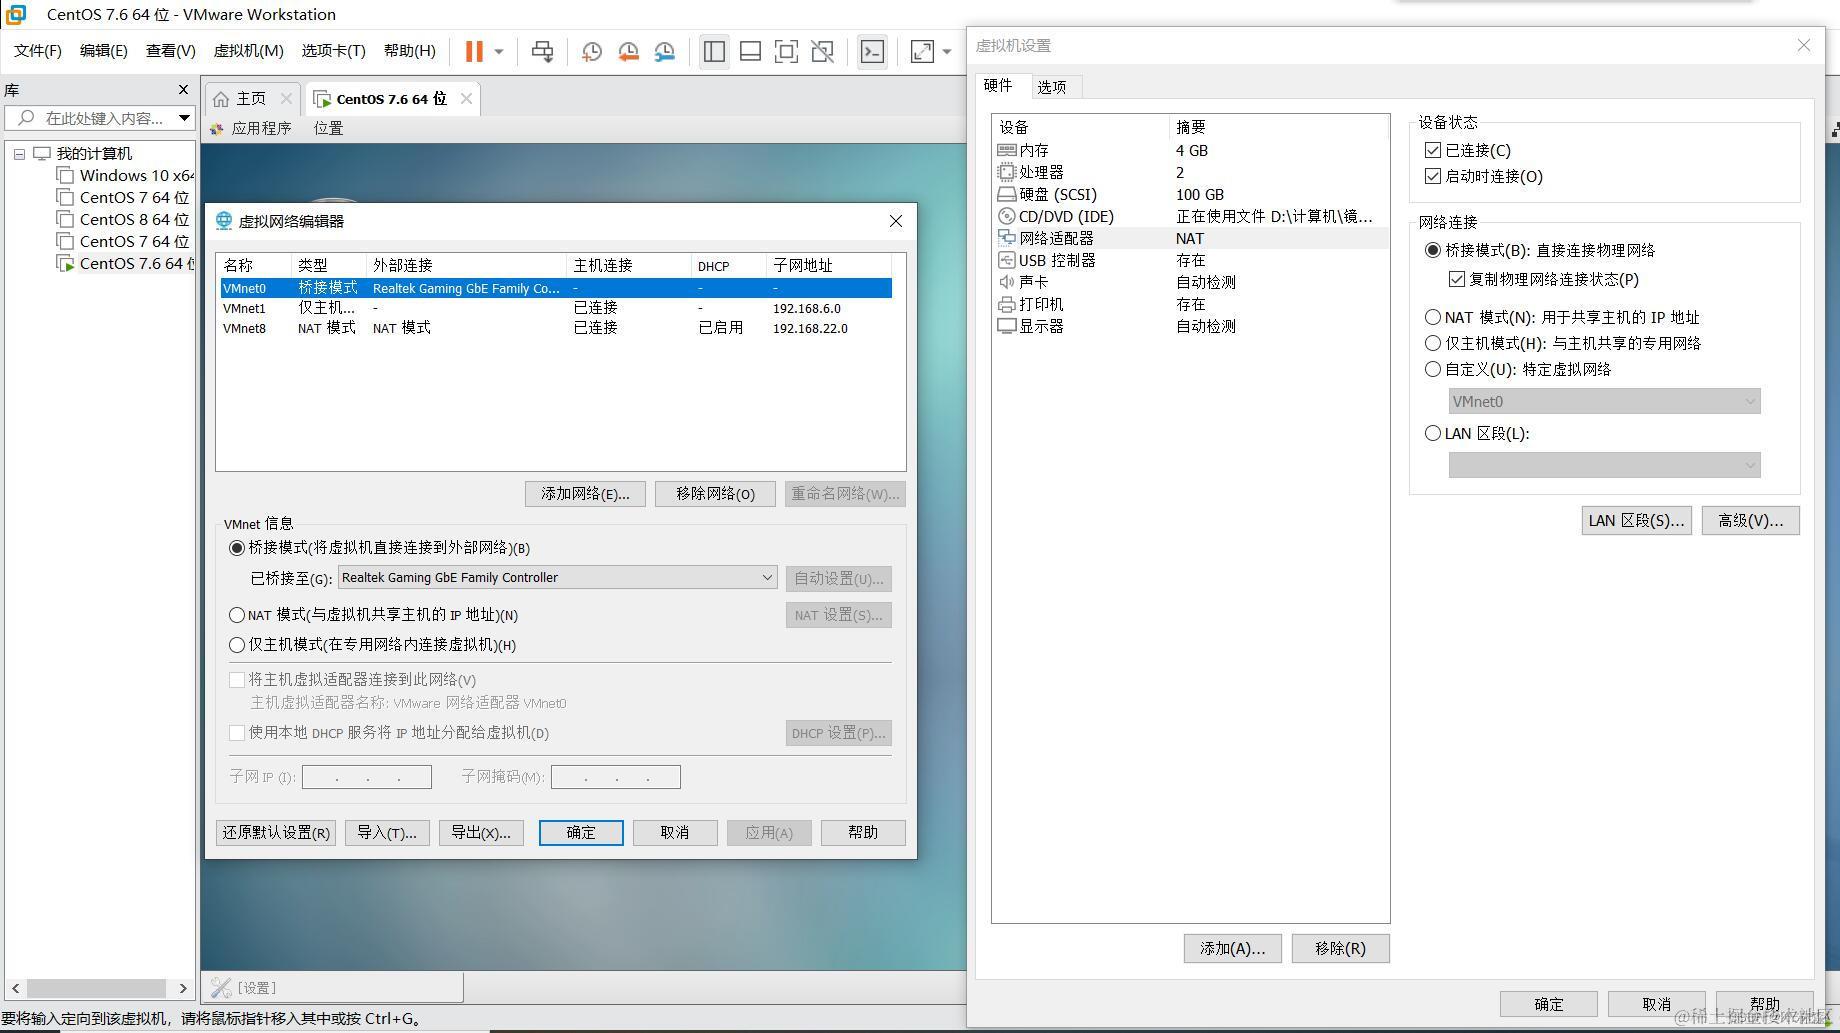The image size is (1840, 1033).
Task: Select NAT 模式(N) radio in VM settings
Action: [x=1433, y=317]
